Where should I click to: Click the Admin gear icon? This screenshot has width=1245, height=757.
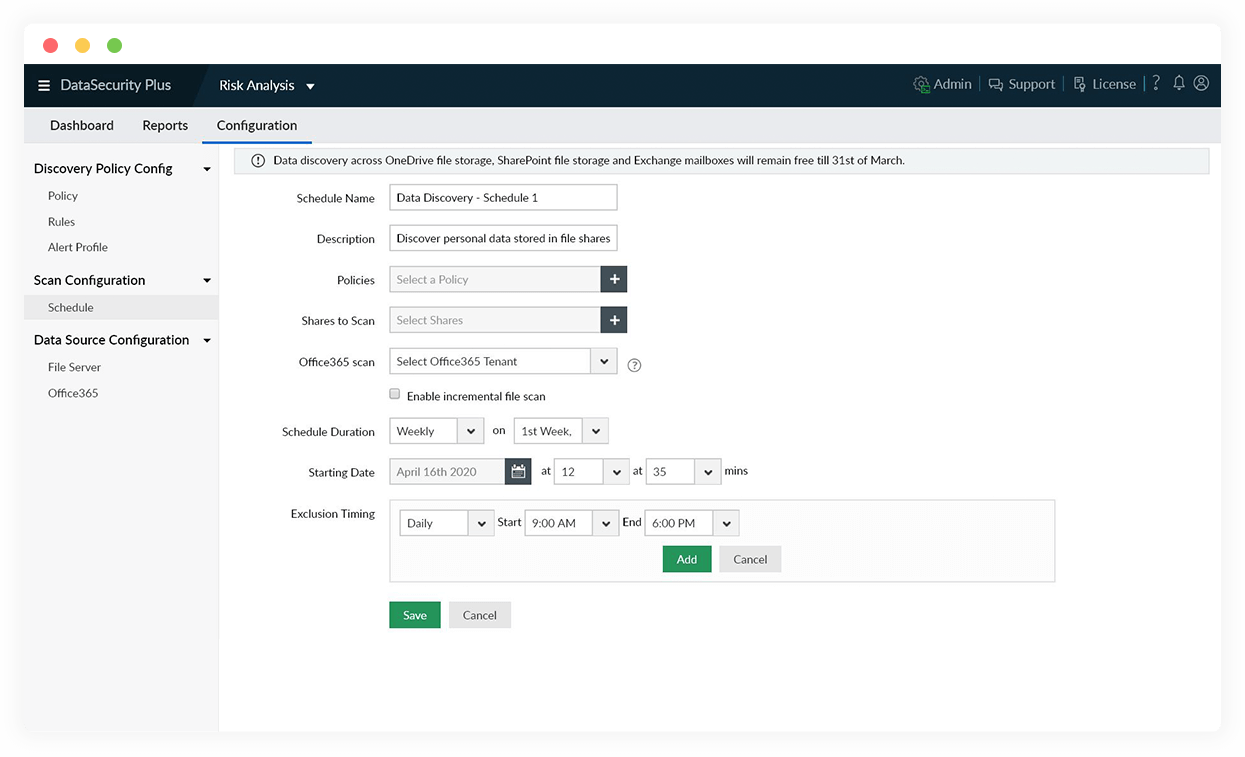(922, 85)
